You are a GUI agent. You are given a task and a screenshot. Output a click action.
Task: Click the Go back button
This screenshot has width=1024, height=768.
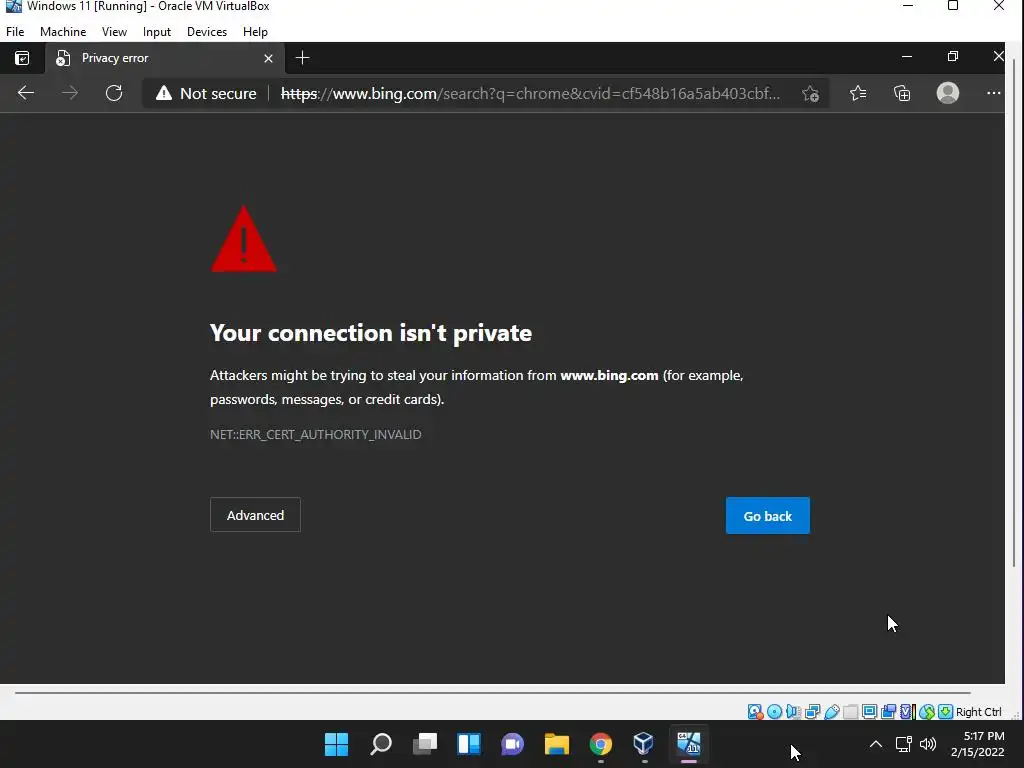(x=767, y=516)
